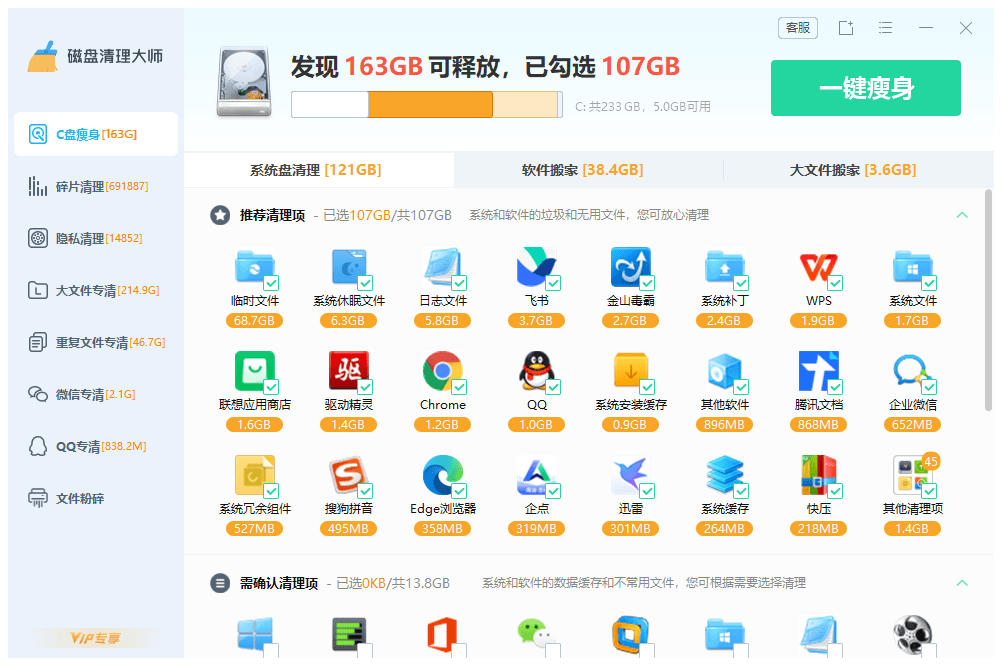
Task: Select the Chrome icon in cleanup list
Action: (x=442, y=372)
